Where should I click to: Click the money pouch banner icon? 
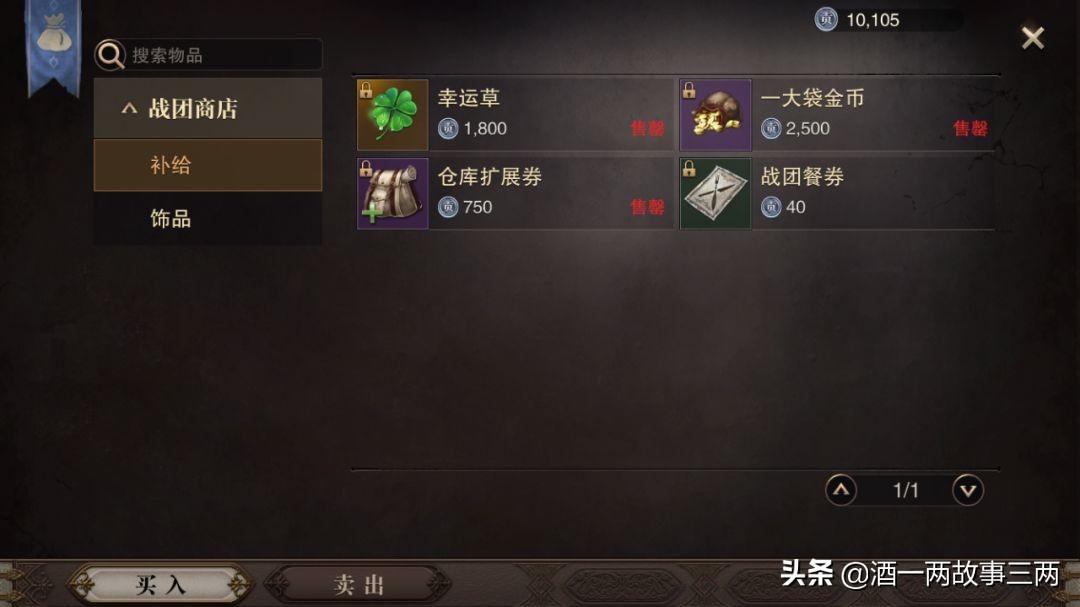pyautogui.click(x=54, y=43)
